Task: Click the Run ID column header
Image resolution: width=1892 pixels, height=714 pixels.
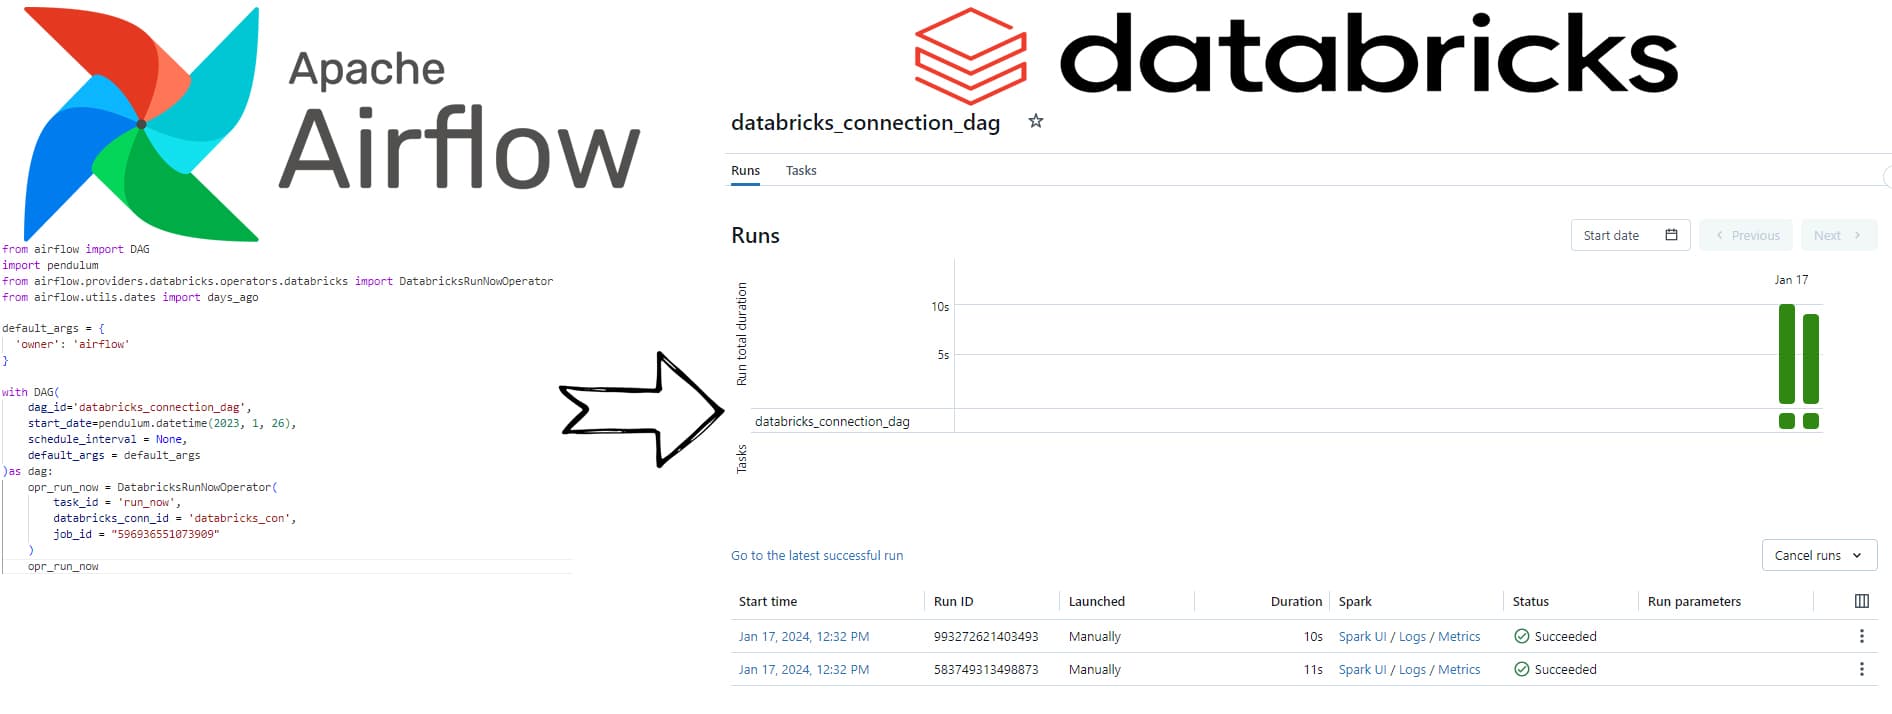Action: 953,601
